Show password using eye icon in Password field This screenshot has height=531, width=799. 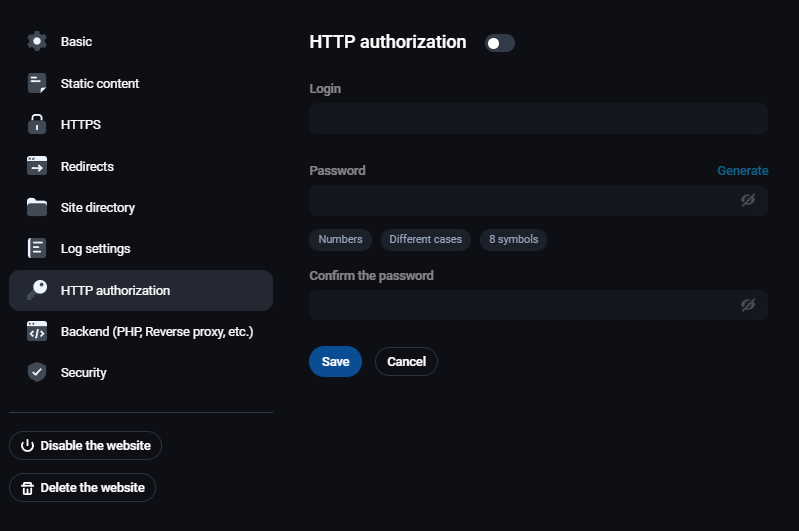(747, 200)
